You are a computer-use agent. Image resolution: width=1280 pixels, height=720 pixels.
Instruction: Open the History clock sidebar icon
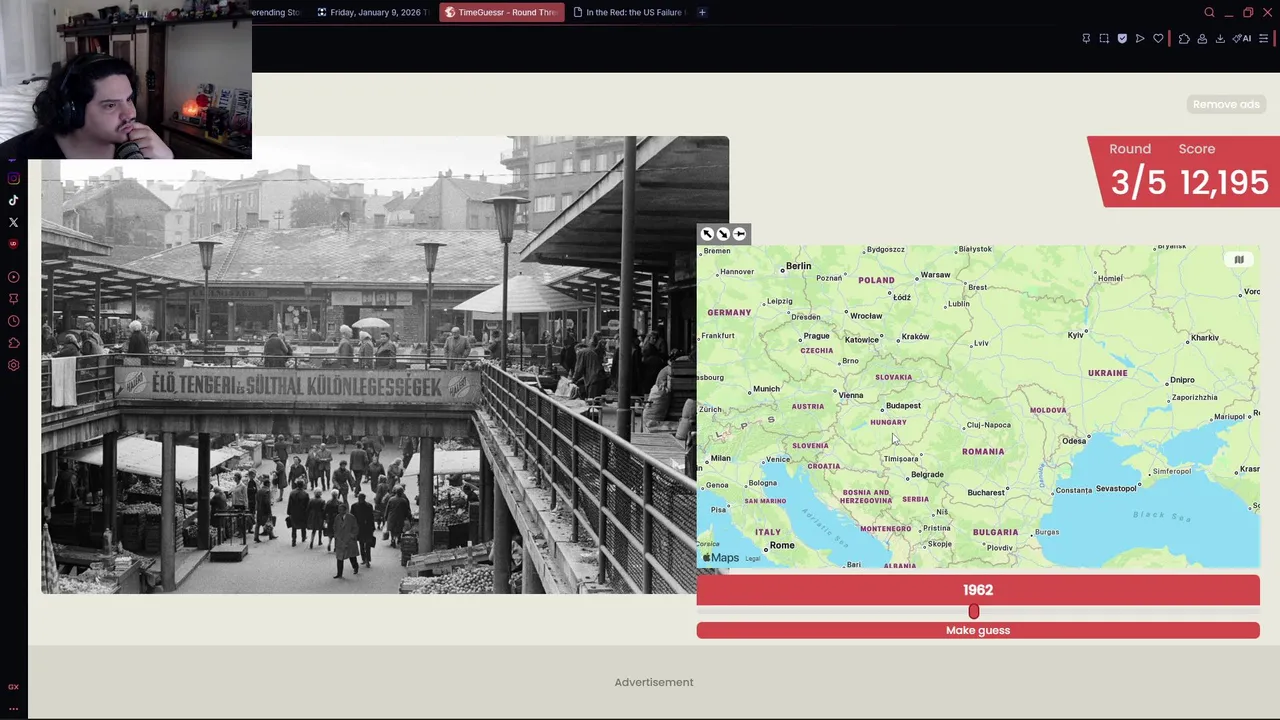tap(13, 321)
